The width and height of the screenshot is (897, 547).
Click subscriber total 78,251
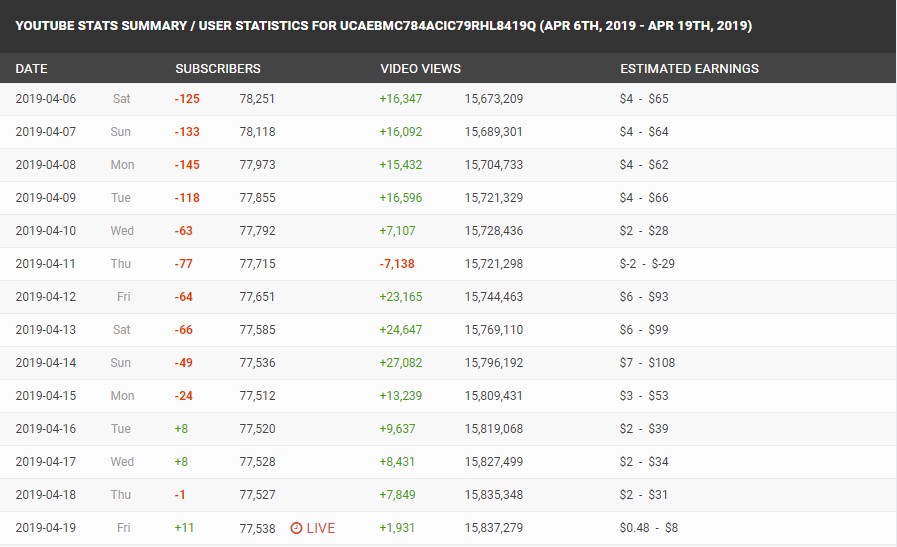[257, 99]
